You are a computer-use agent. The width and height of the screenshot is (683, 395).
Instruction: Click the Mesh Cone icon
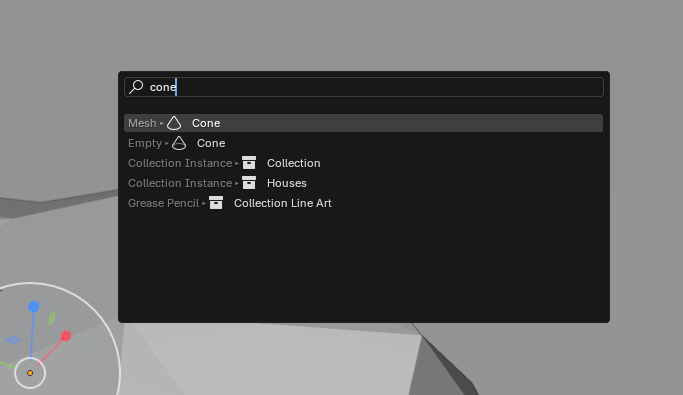[x=174, y=123]
